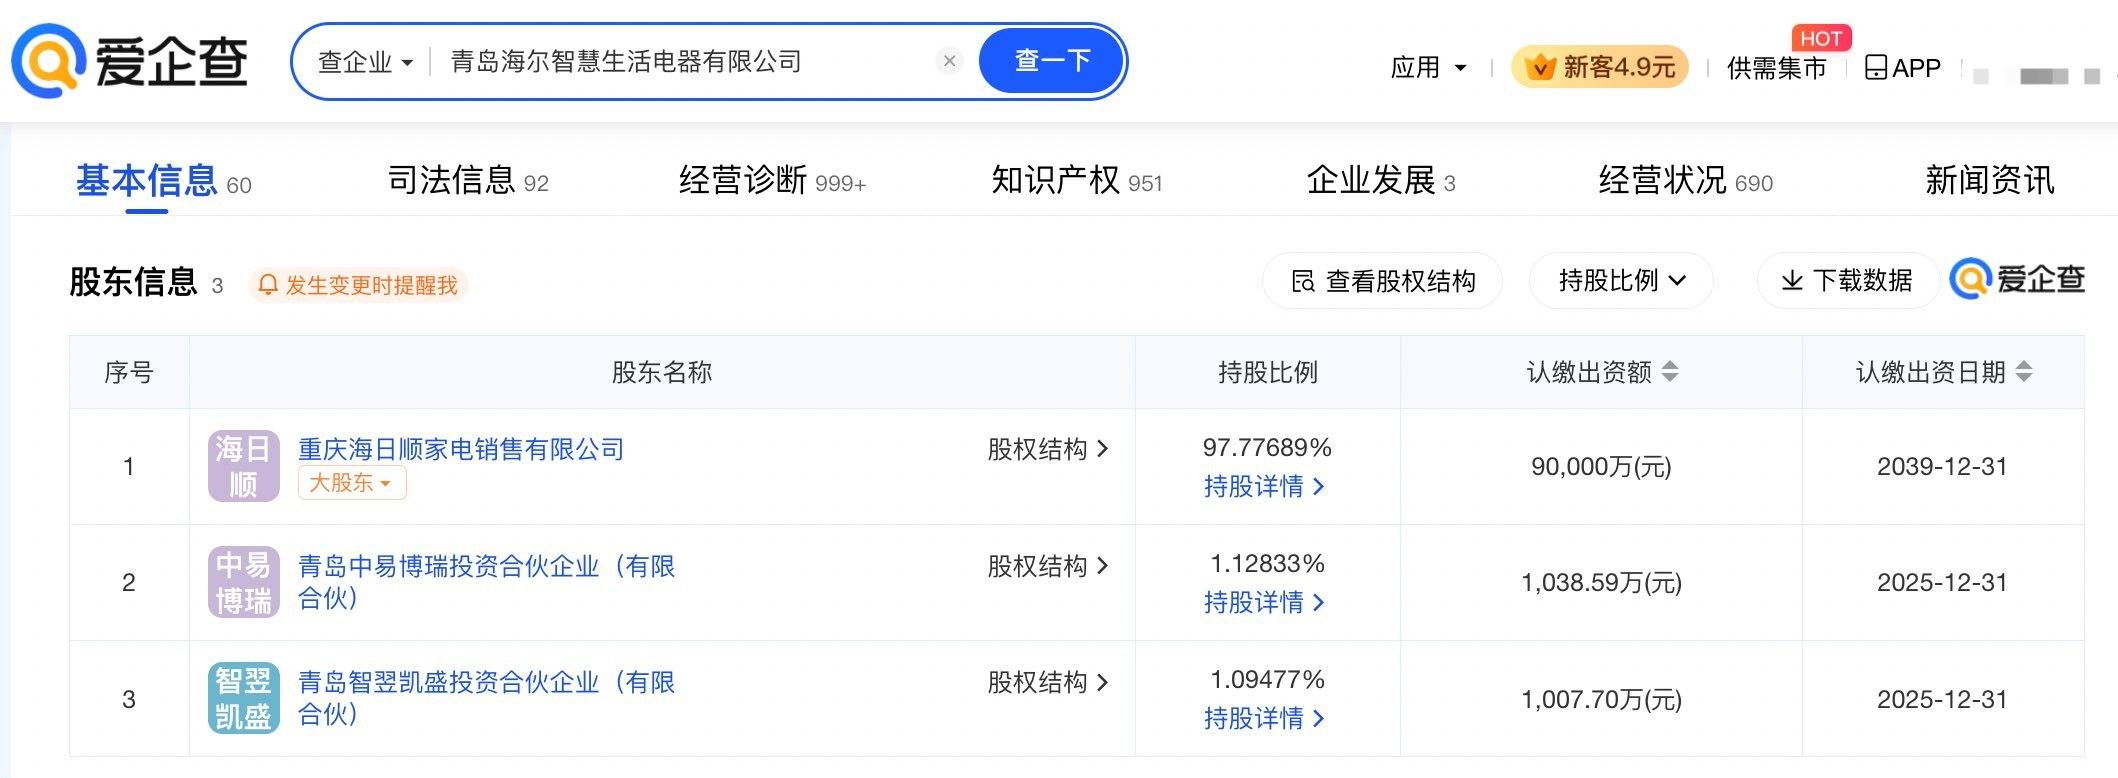Expand the 持股比例 filter dropdown
2118x778 pixels.
[1621, 281]
